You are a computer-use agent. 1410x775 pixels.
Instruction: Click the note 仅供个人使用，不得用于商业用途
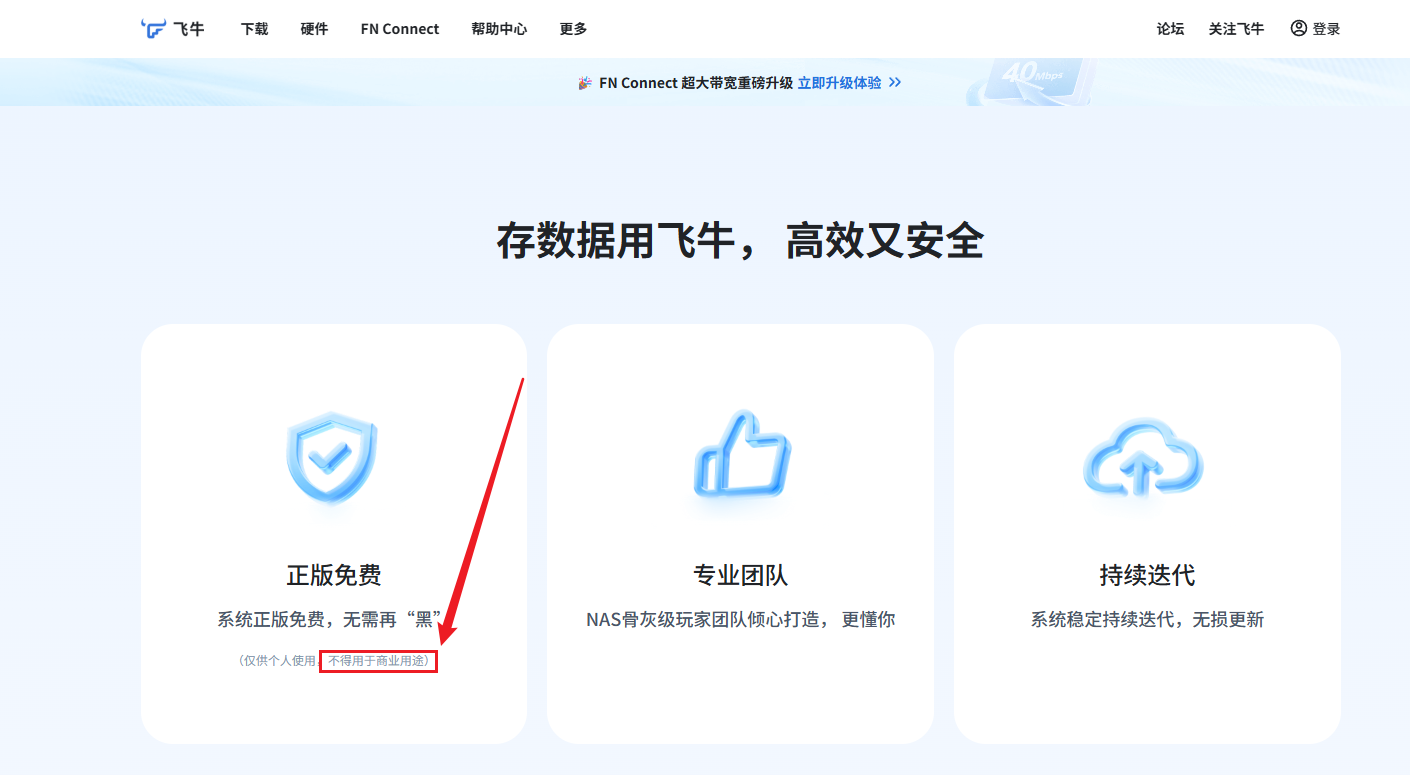click(334, 661)
